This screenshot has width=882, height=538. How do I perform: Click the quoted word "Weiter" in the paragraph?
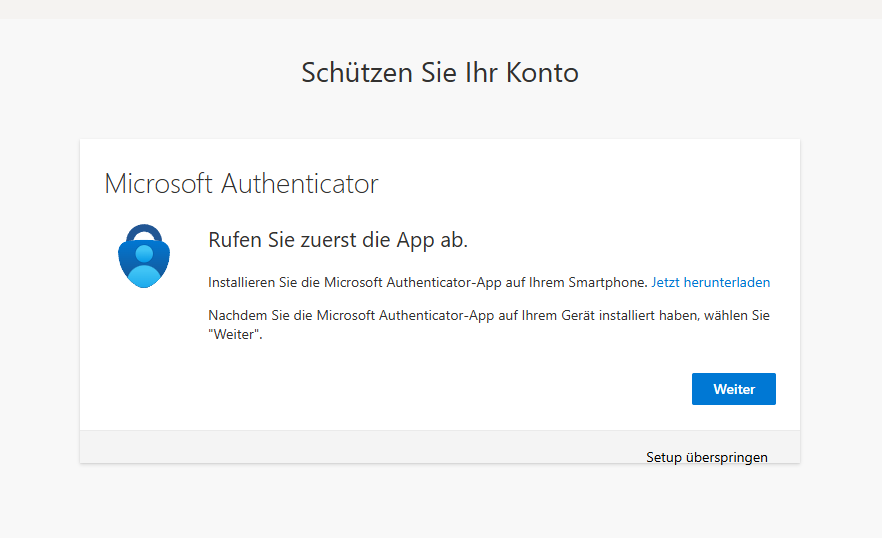point(234,335)
